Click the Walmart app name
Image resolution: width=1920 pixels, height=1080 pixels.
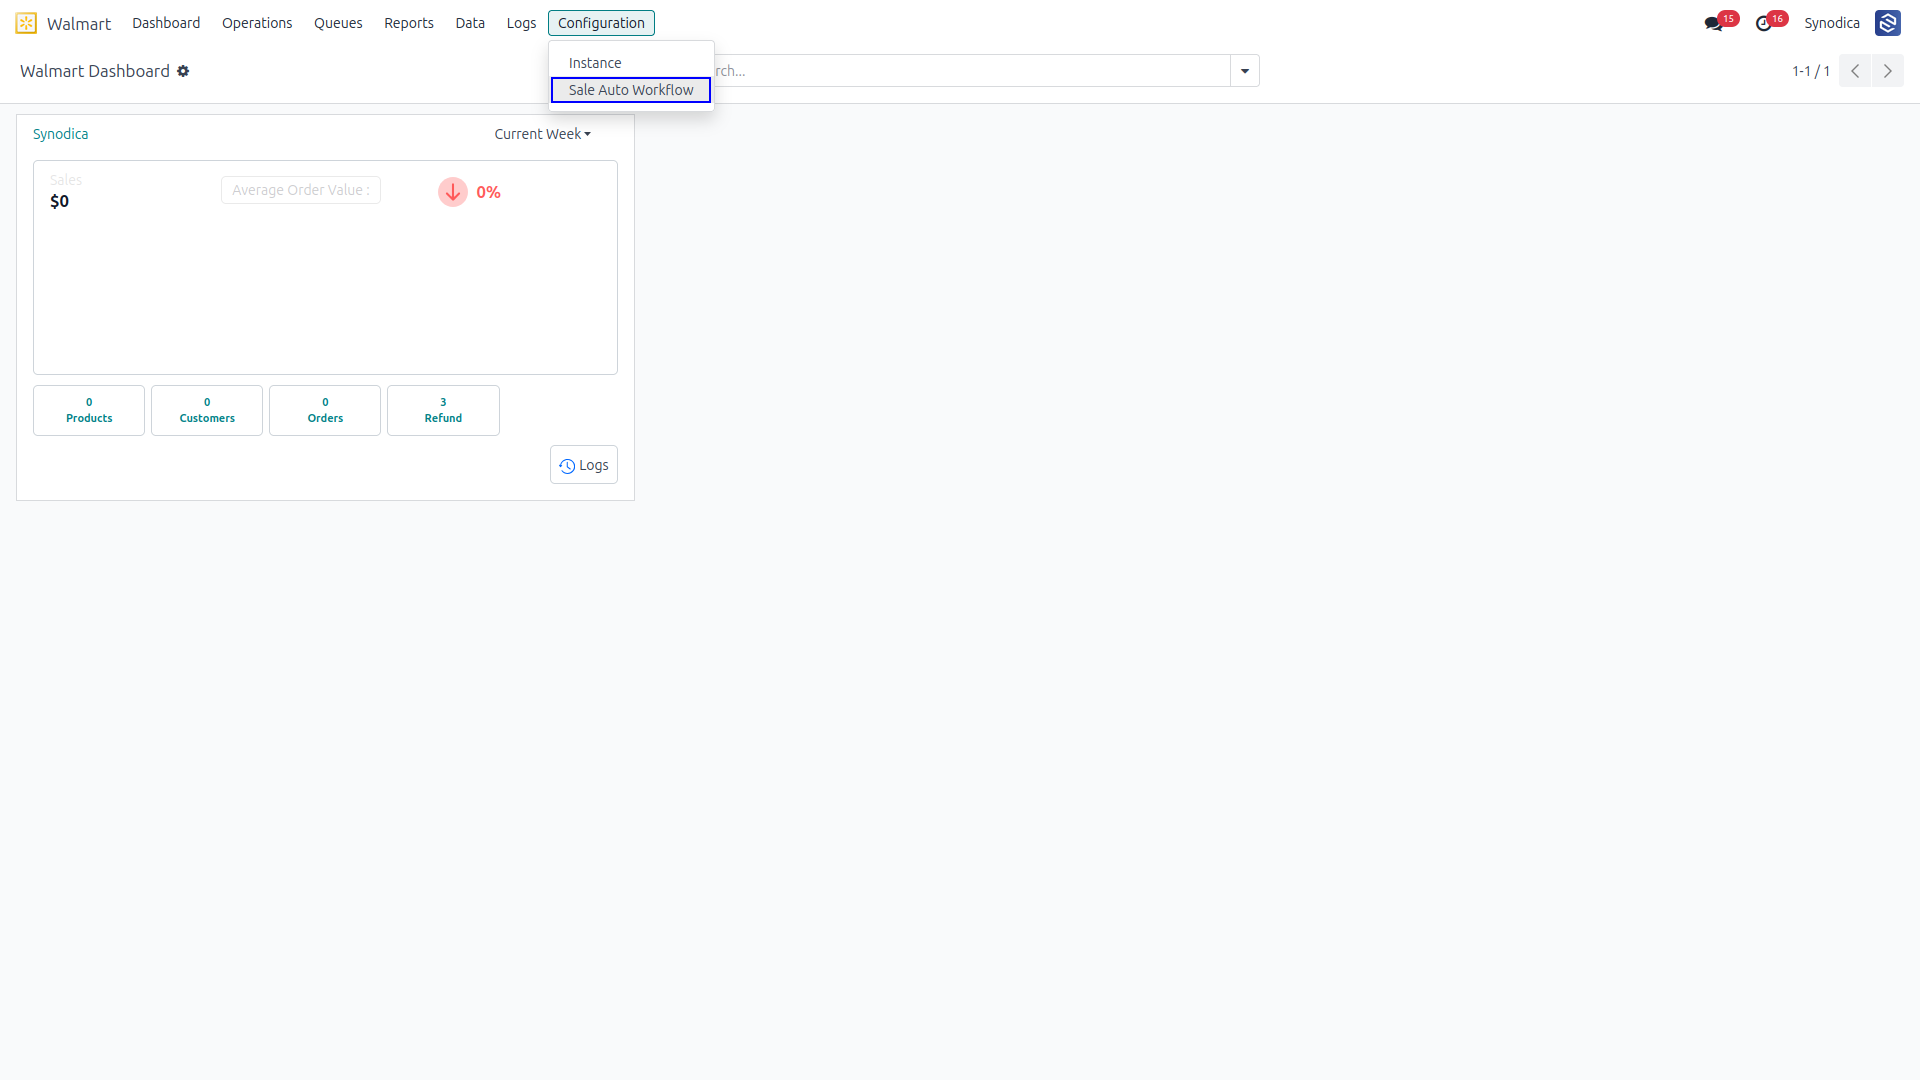[79, 23]
